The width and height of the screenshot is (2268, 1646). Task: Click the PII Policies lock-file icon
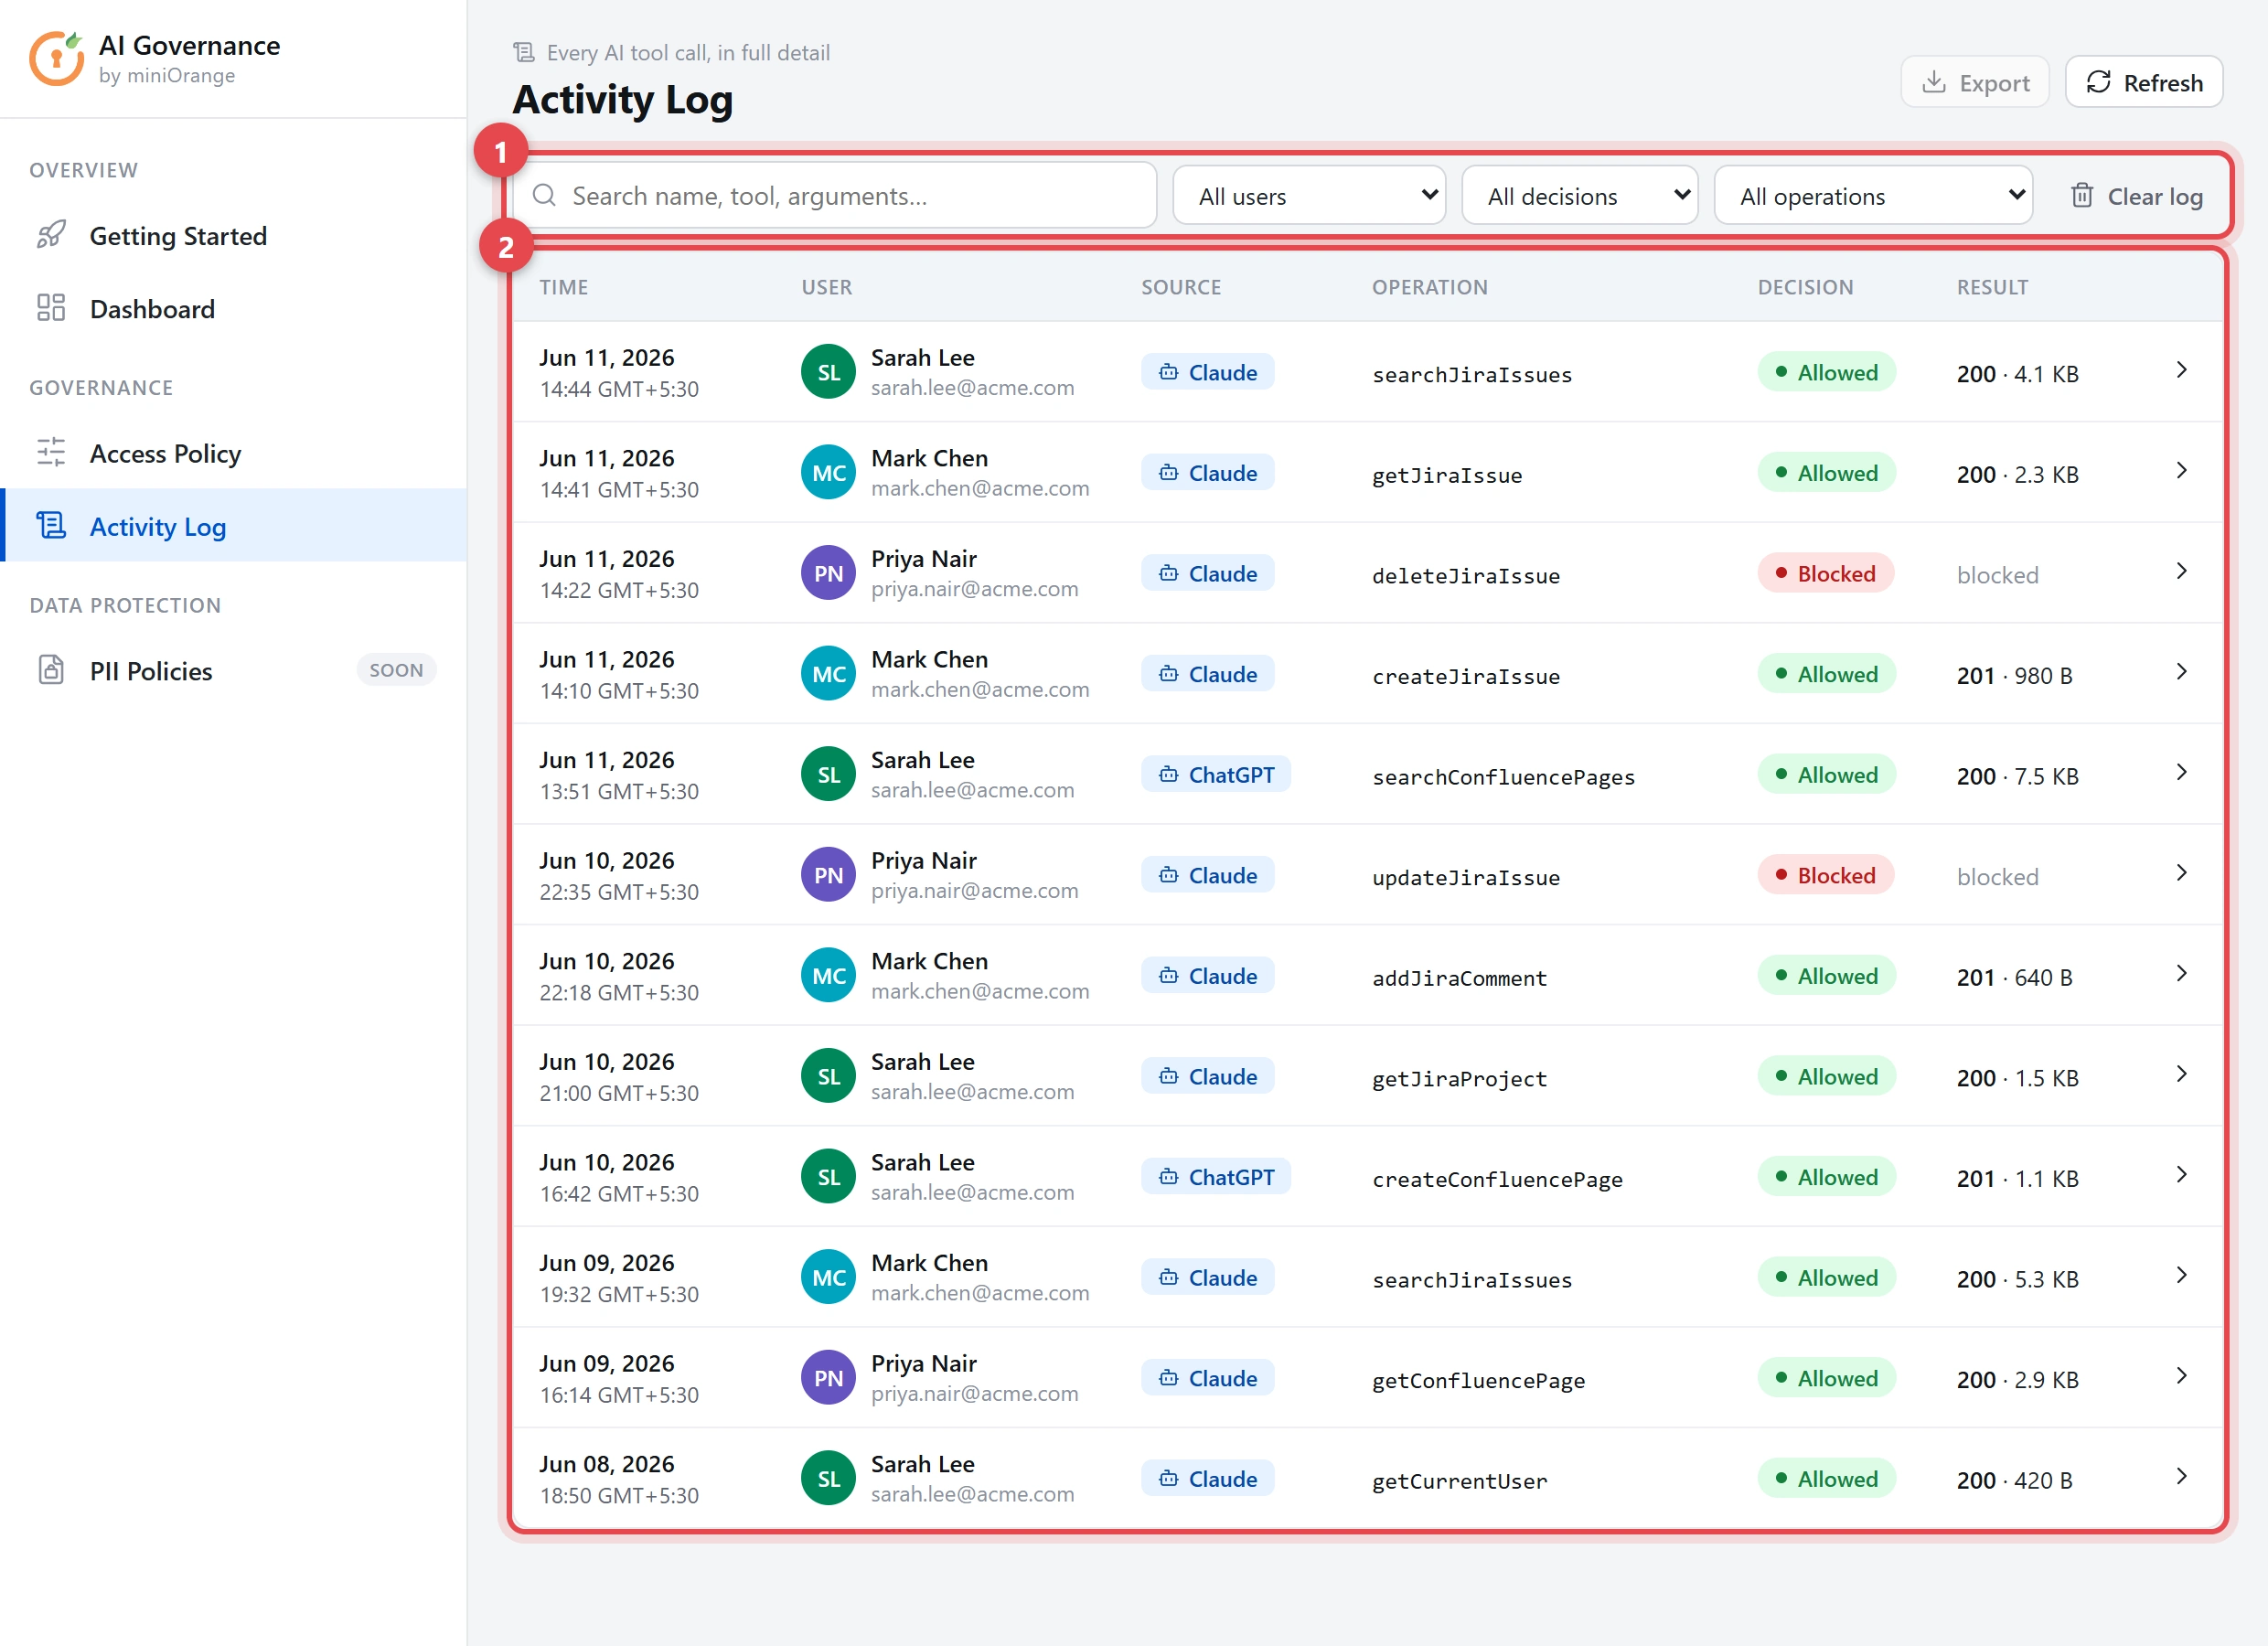pos(51,670)
